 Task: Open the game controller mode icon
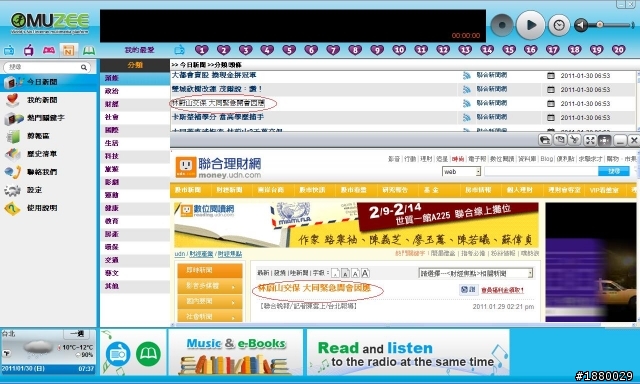[x=49, y=50]
